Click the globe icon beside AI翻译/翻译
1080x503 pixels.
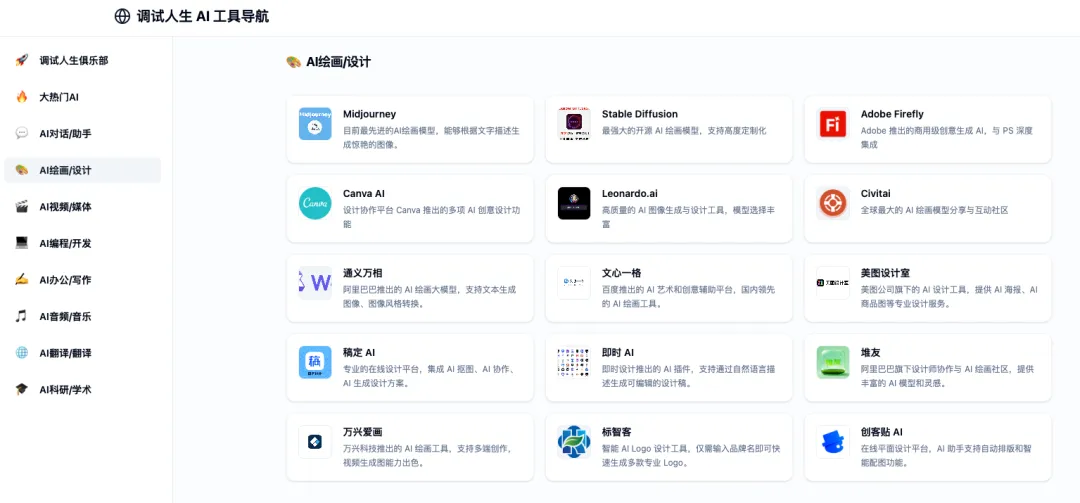pyautogui.click(x=22, y=353)
